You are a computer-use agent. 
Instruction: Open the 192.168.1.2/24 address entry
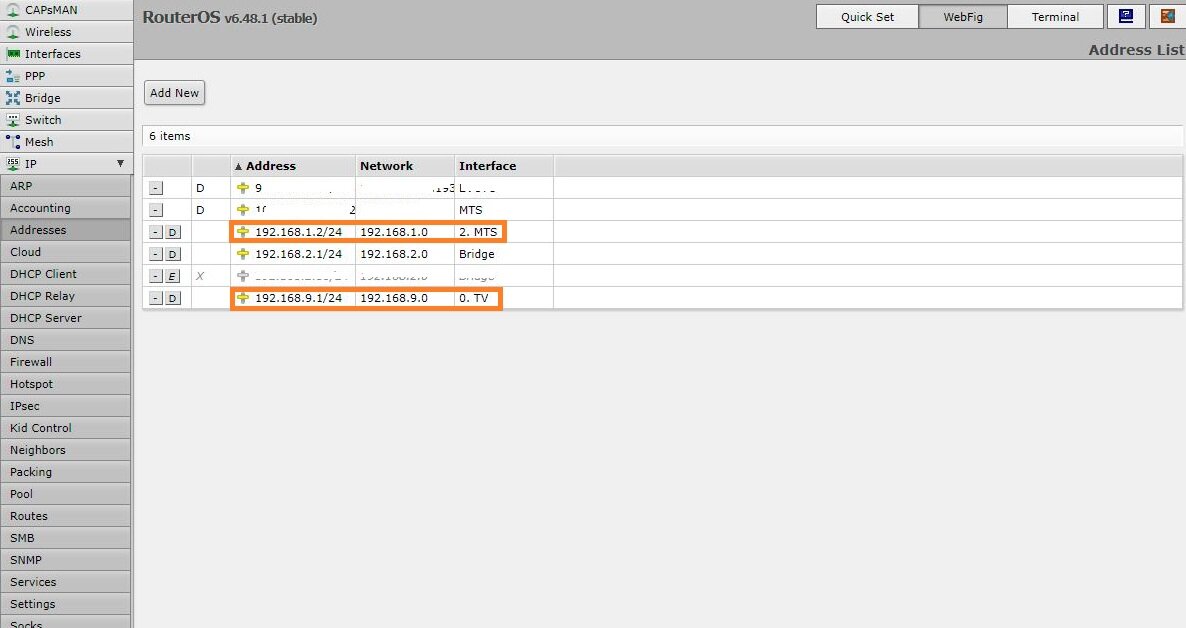(x=298, y=232)
